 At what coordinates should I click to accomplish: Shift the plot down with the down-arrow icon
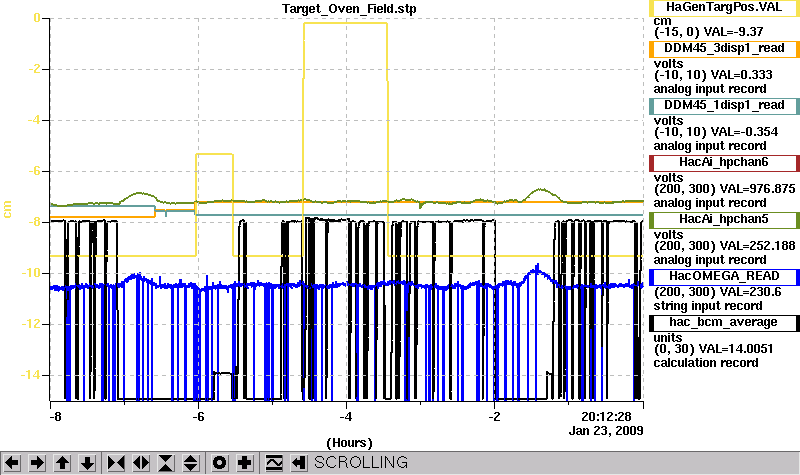pos(87,463)
